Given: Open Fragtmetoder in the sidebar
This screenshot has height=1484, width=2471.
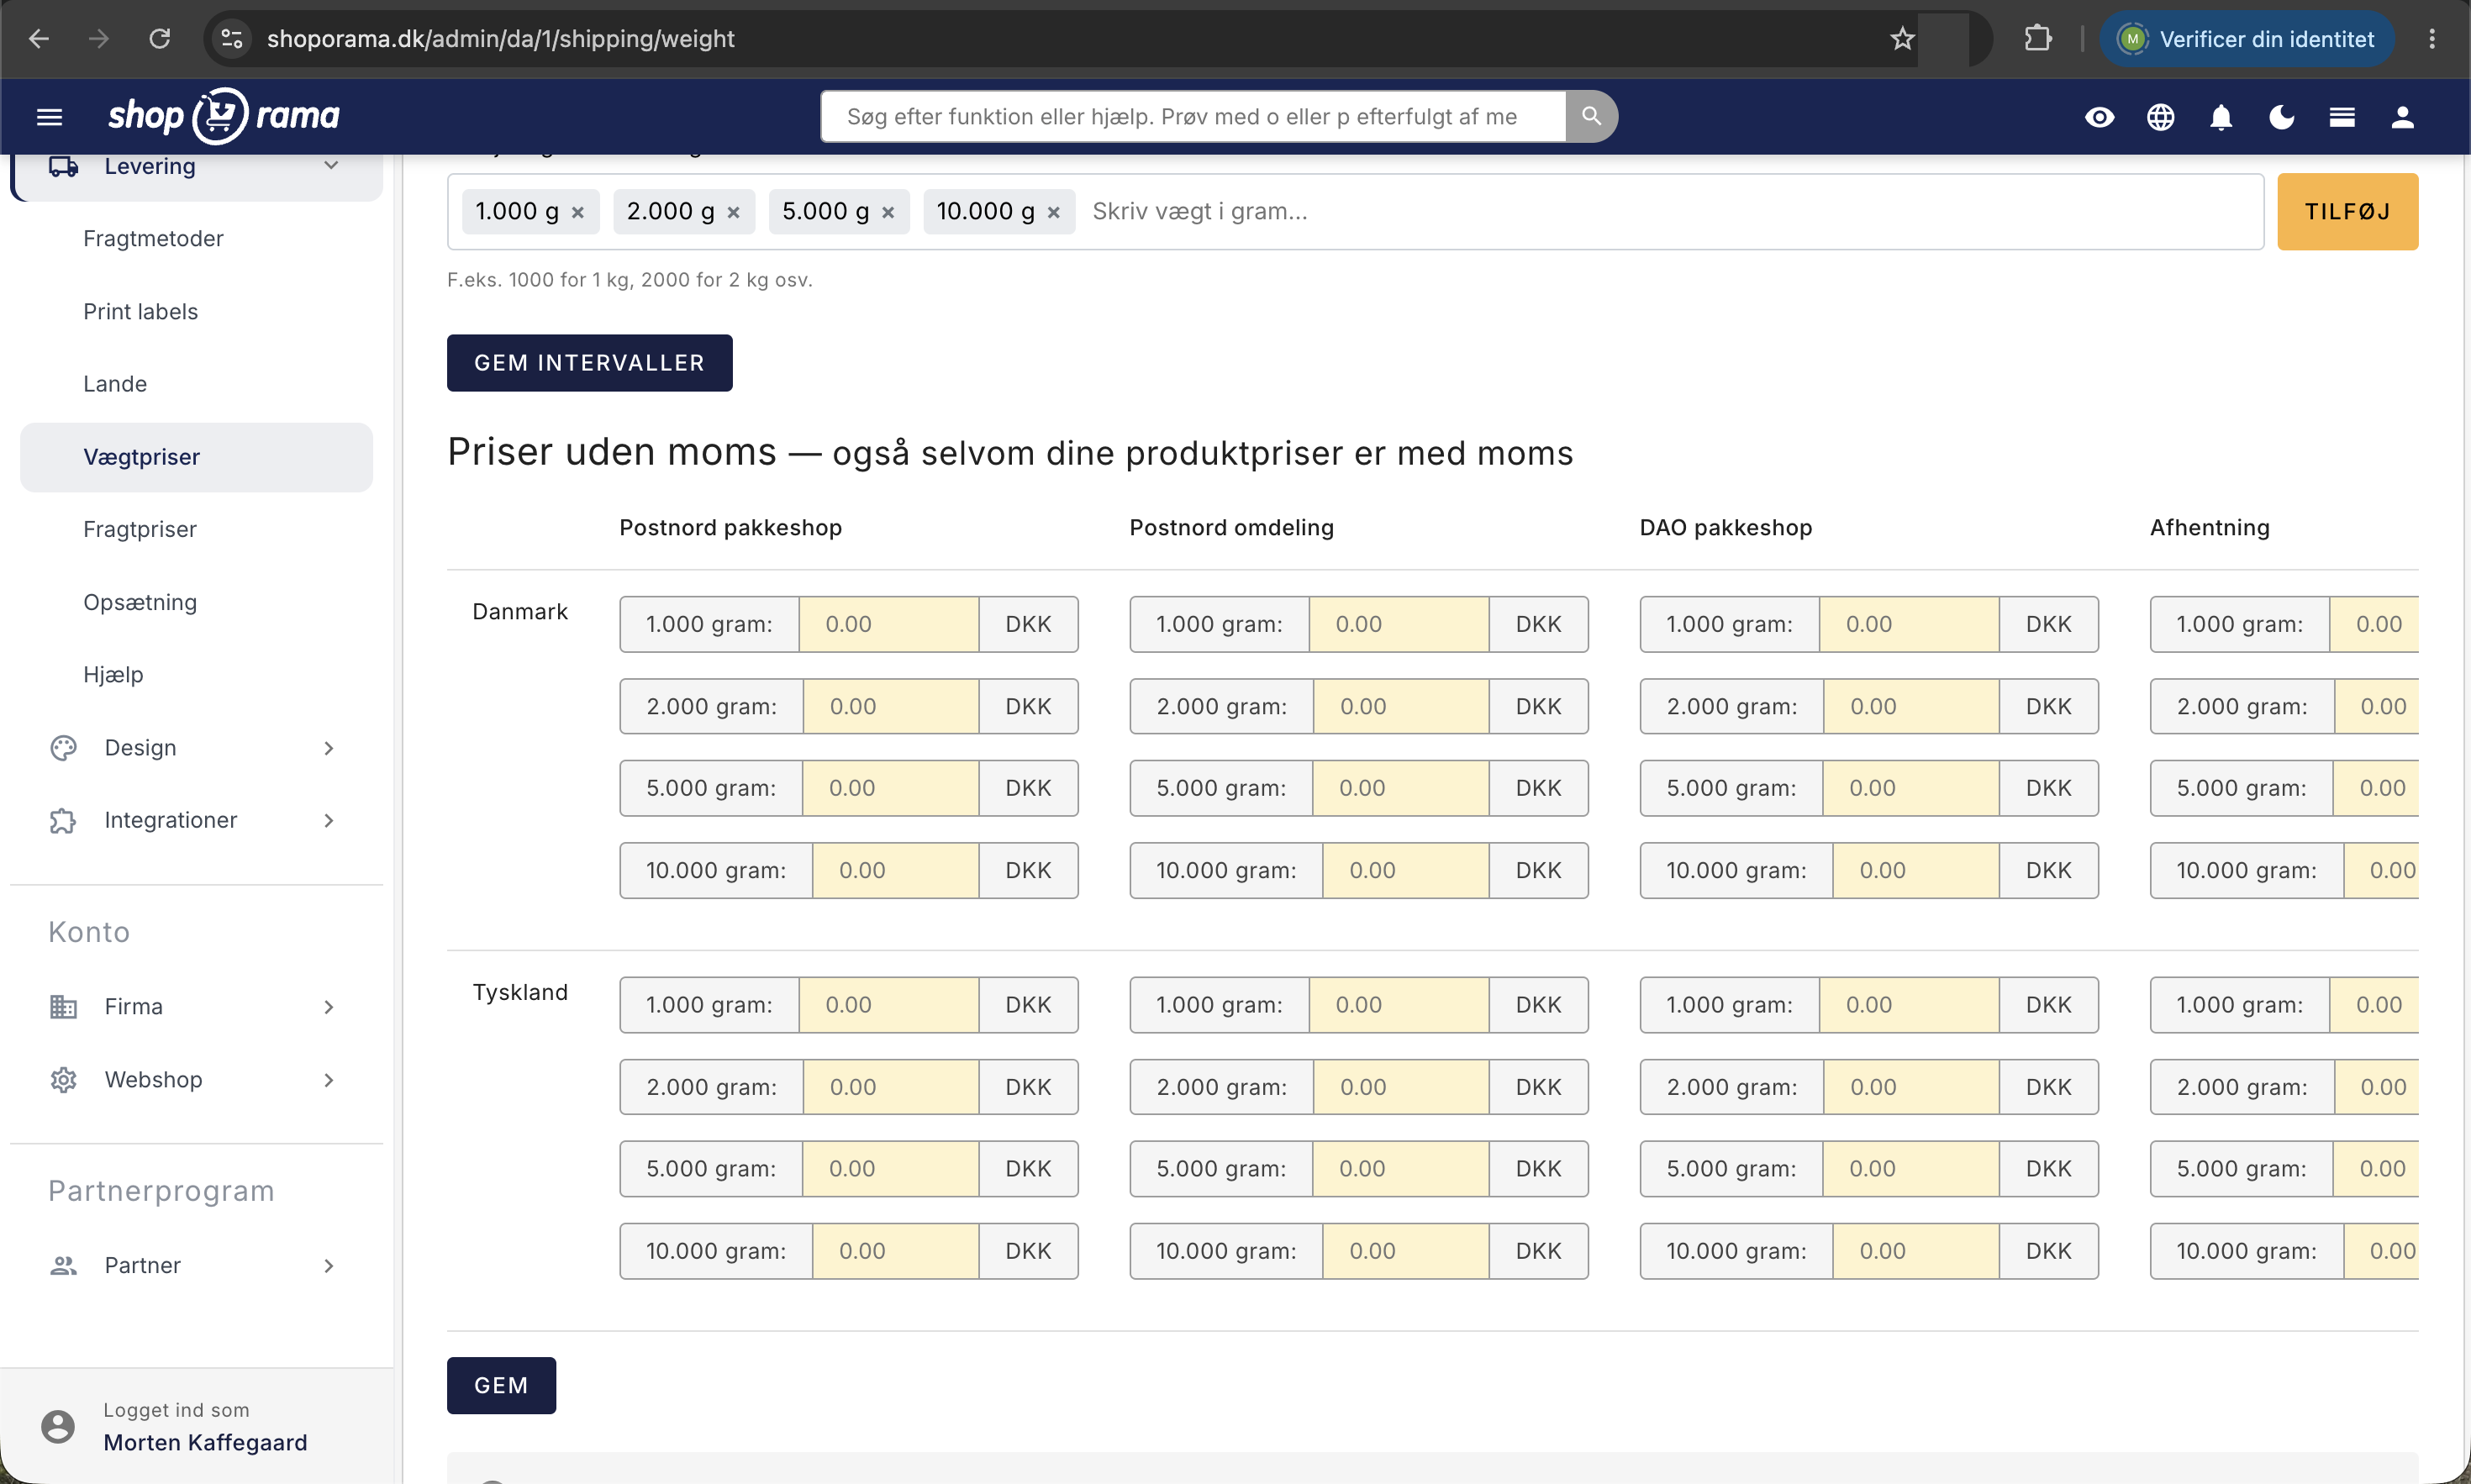Looking at the screenshot, I should (153, 238).
